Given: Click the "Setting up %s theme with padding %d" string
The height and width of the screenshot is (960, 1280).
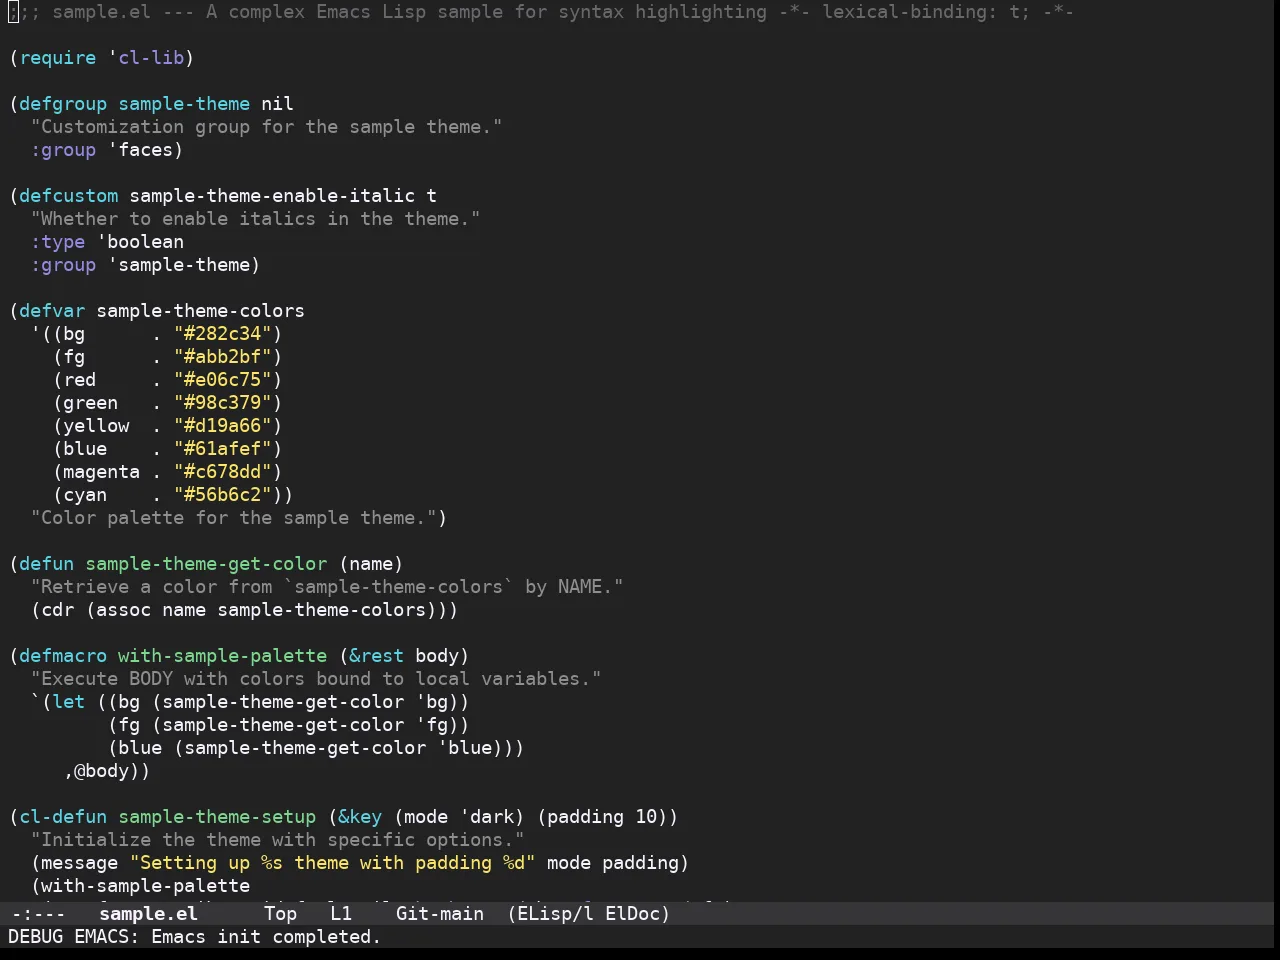Looking at the screenshot, I should coord(333,863).
